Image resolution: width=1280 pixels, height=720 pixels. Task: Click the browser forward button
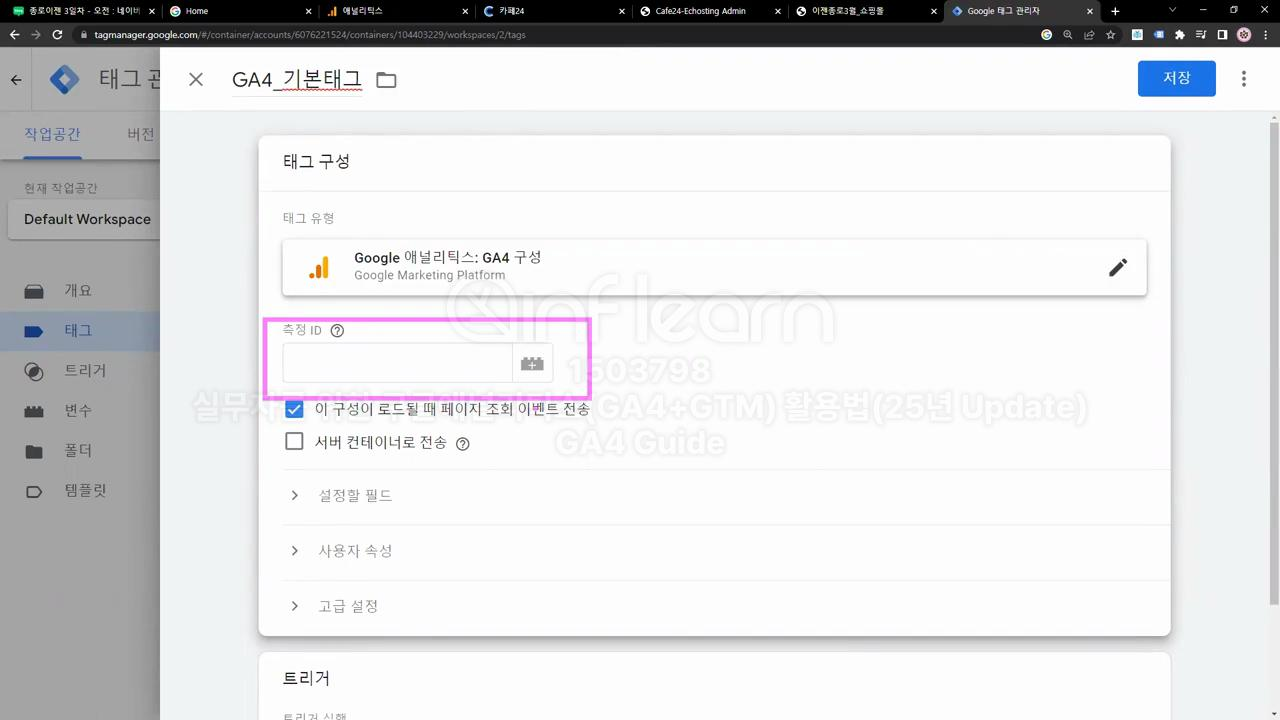pos(36,34)
